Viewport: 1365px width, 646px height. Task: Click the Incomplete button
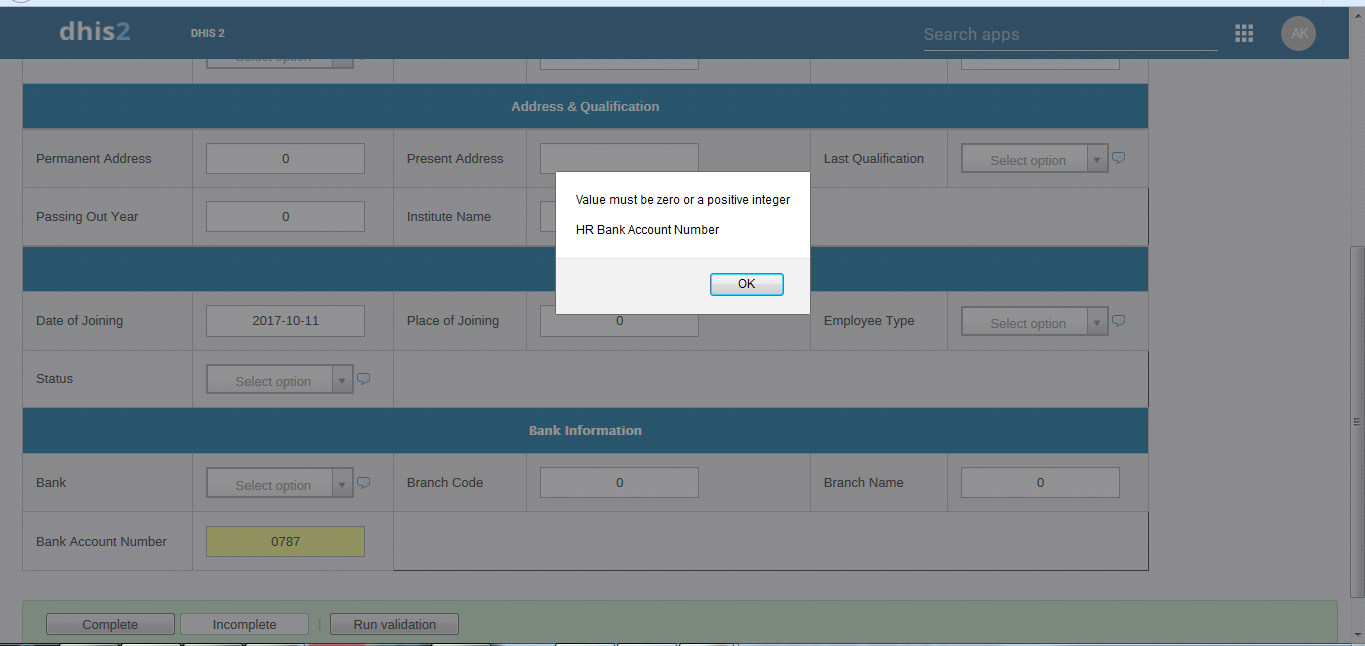[x=244, y=624]
